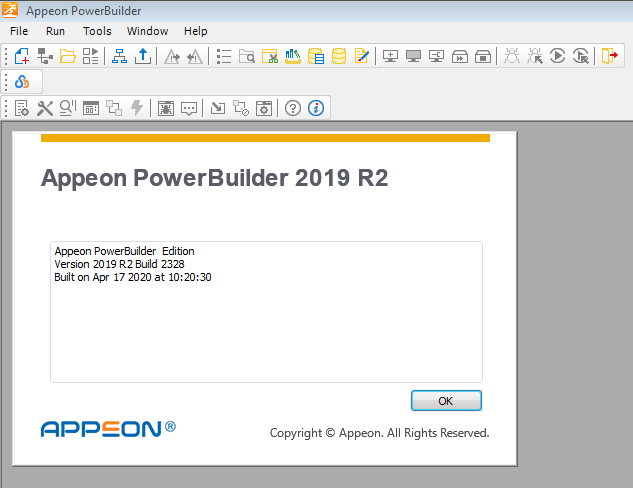Click the yellow Open folder icon
This screenshot has height=488, width=633.
[68, 56]
